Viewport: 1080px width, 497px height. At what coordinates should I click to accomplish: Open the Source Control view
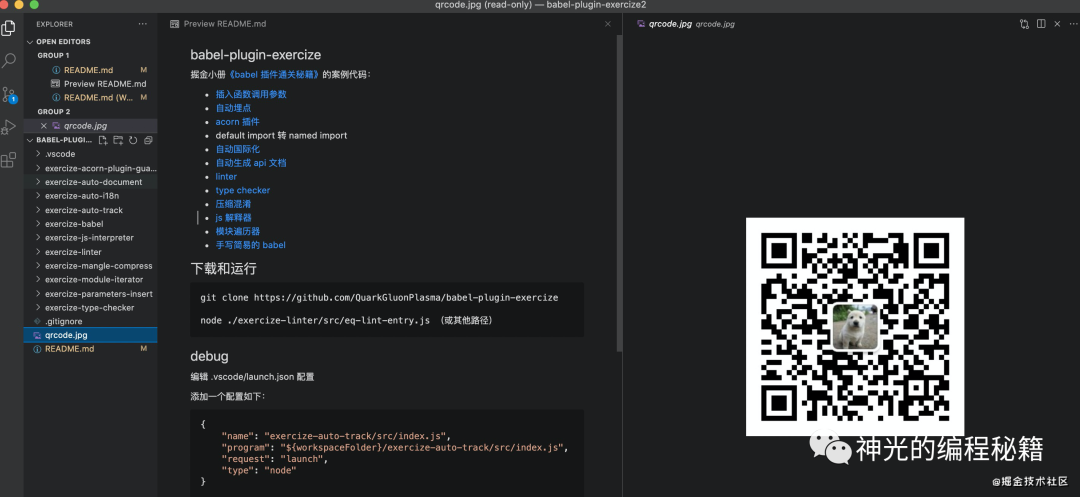pos(8,94)
